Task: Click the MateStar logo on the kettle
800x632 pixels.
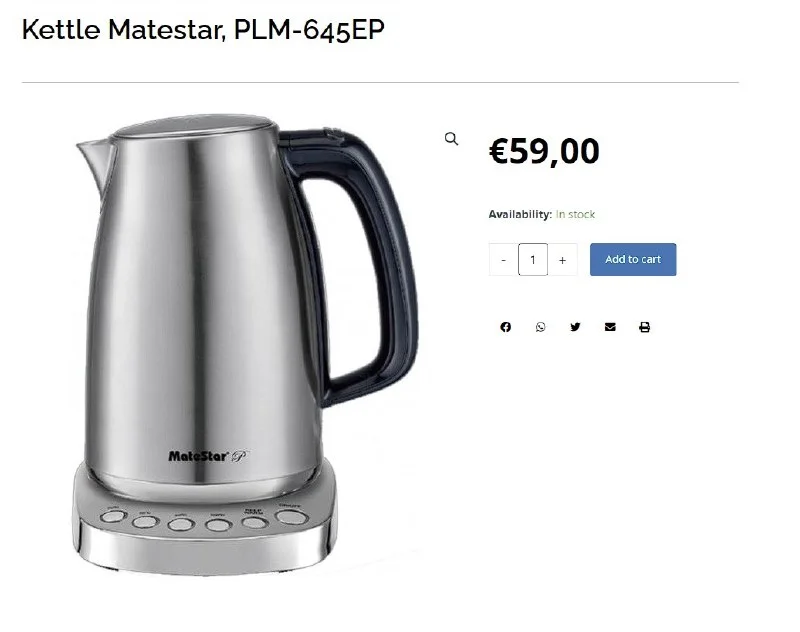Action: 208,456
